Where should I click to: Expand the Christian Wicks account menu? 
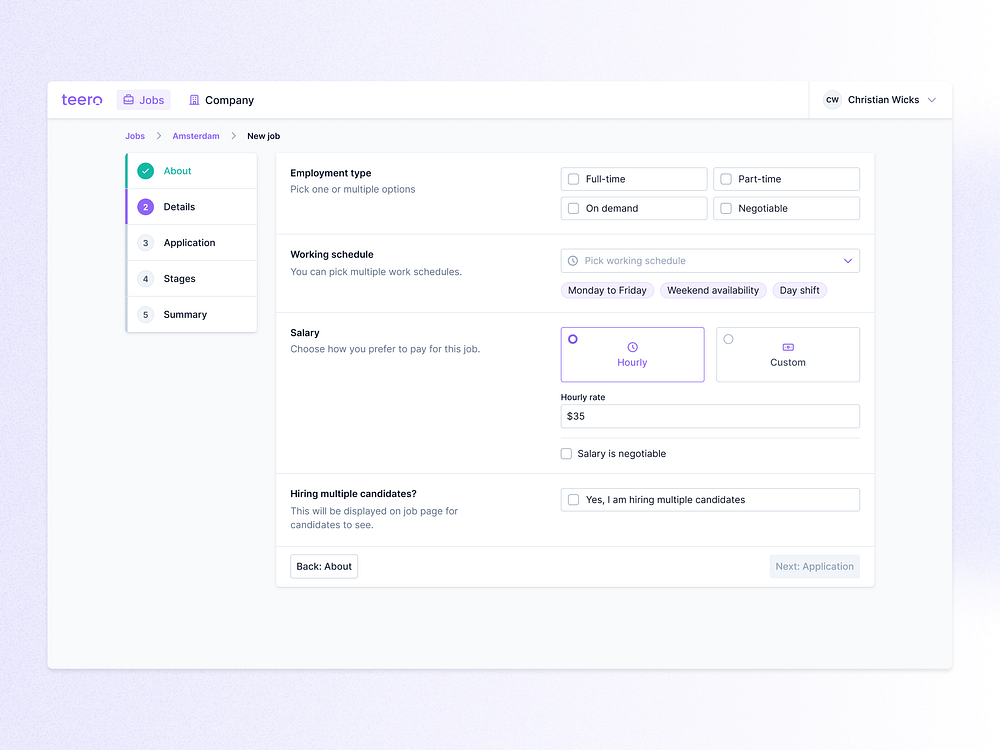point(932,100)
